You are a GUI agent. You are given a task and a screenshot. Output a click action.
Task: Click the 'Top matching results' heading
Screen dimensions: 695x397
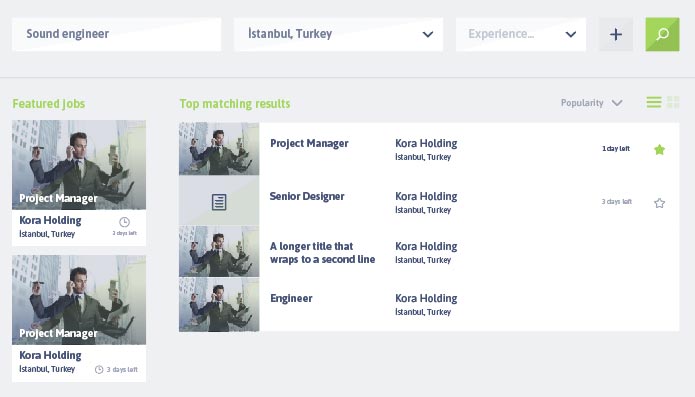click(x=235, y=104)
